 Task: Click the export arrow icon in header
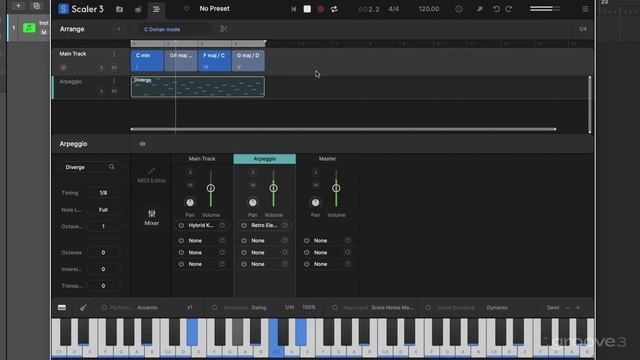[x=480, y=9]
